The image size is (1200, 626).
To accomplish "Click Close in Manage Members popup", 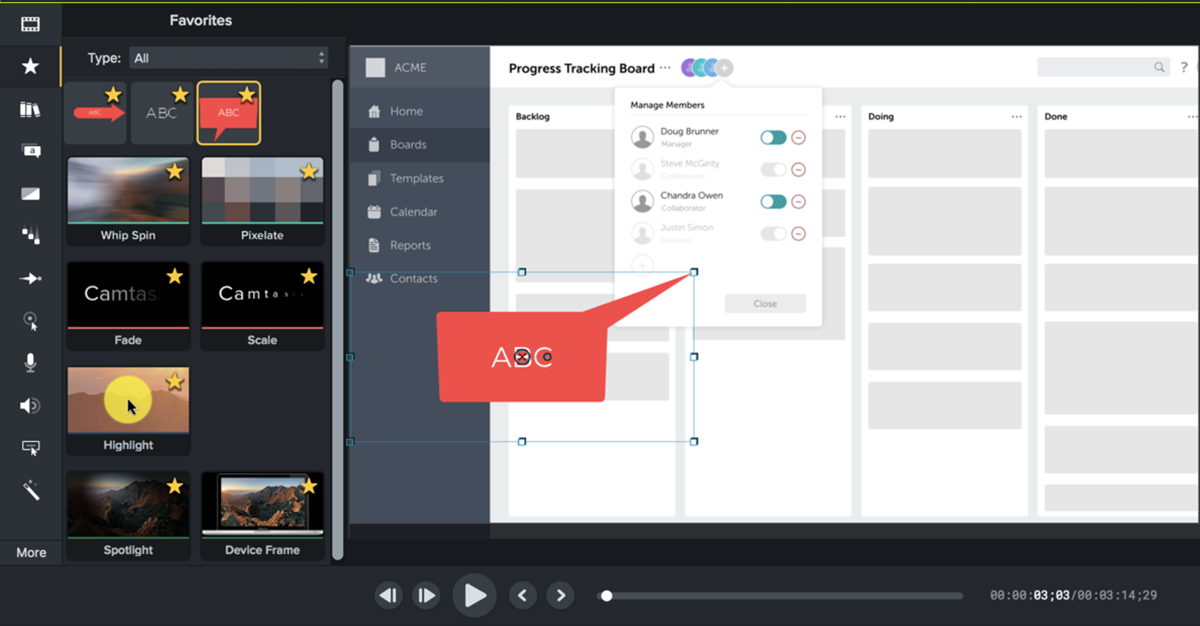I will (765, 304).
